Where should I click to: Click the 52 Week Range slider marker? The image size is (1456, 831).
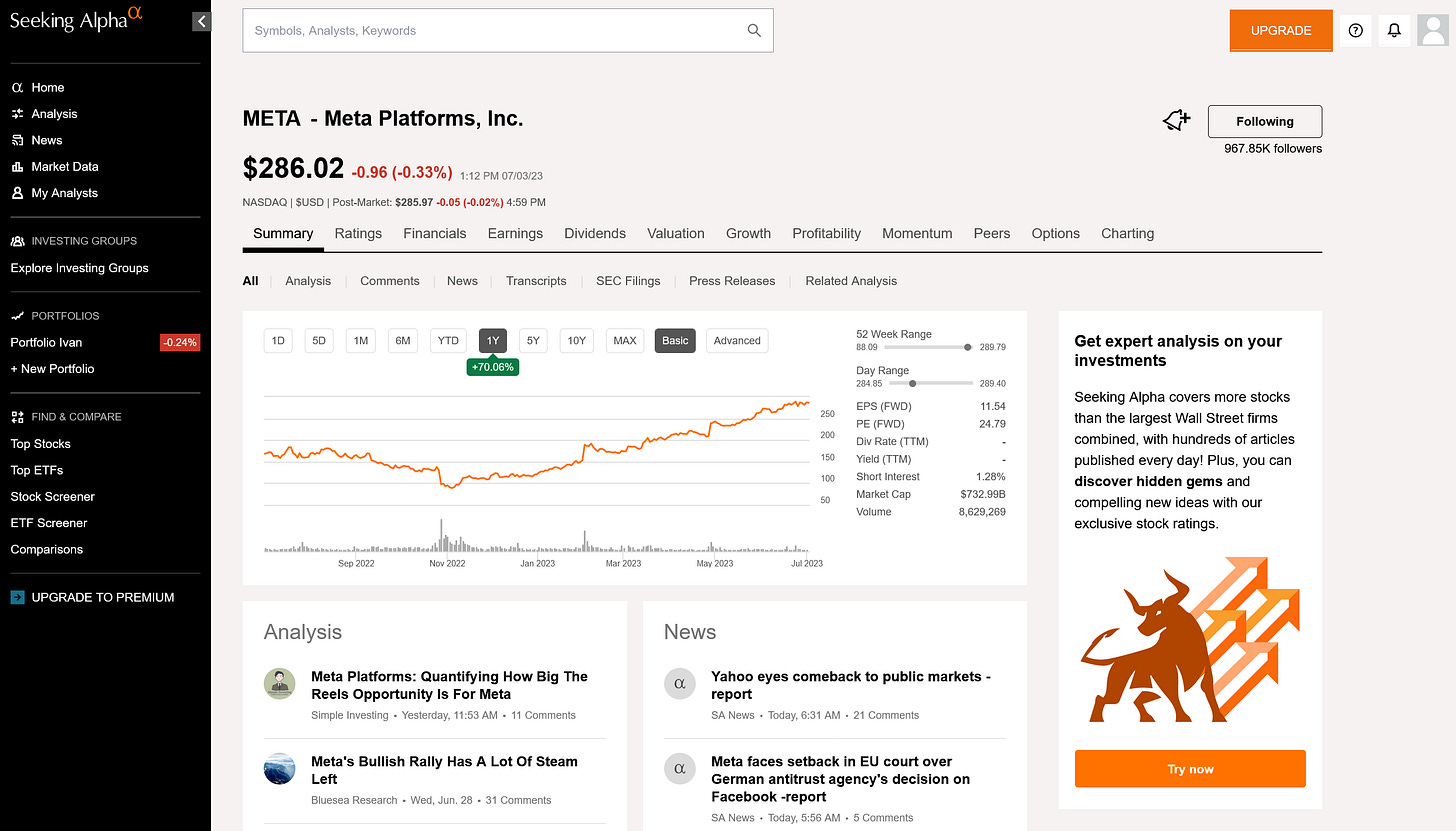[967, 347]
